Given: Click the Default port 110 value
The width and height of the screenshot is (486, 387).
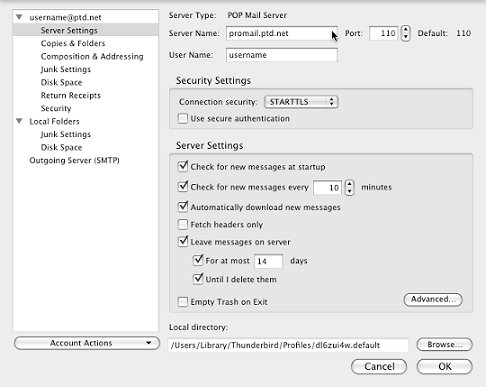Looking at the screenshot, I should [463, 33].
